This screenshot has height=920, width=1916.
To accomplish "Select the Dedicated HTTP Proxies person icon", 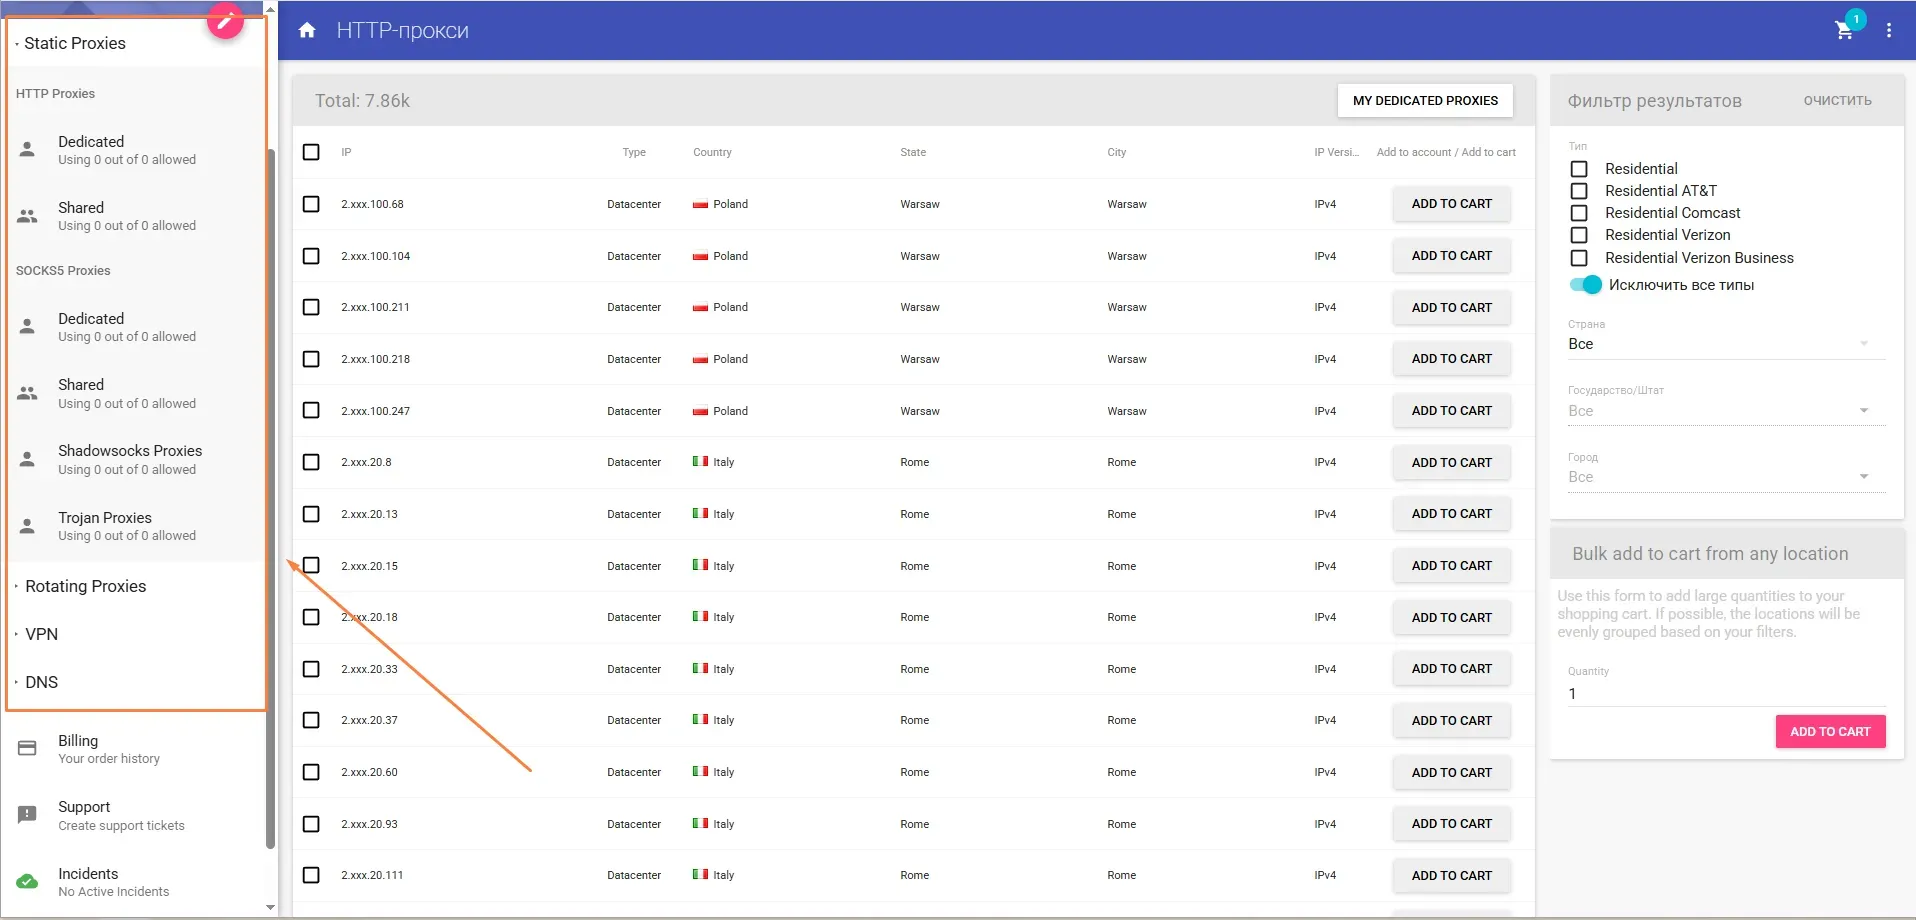I will click(27, 150).
